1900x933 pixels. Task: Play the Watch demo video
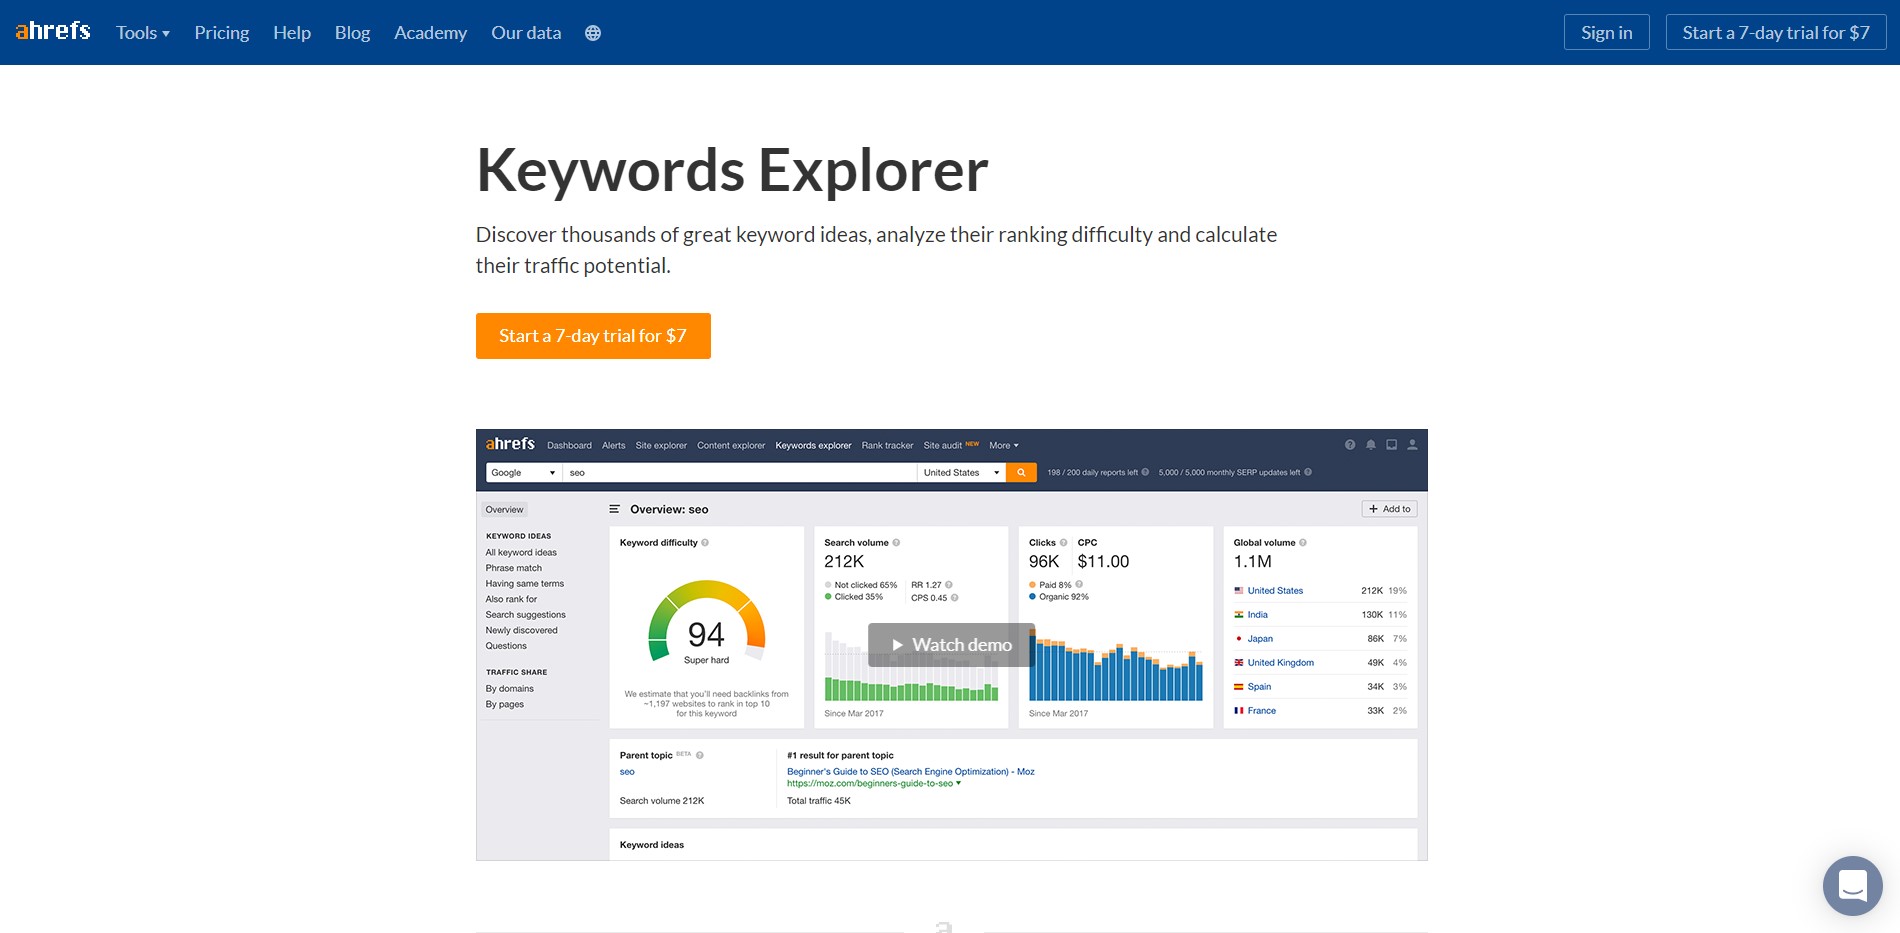coord(951,645)
